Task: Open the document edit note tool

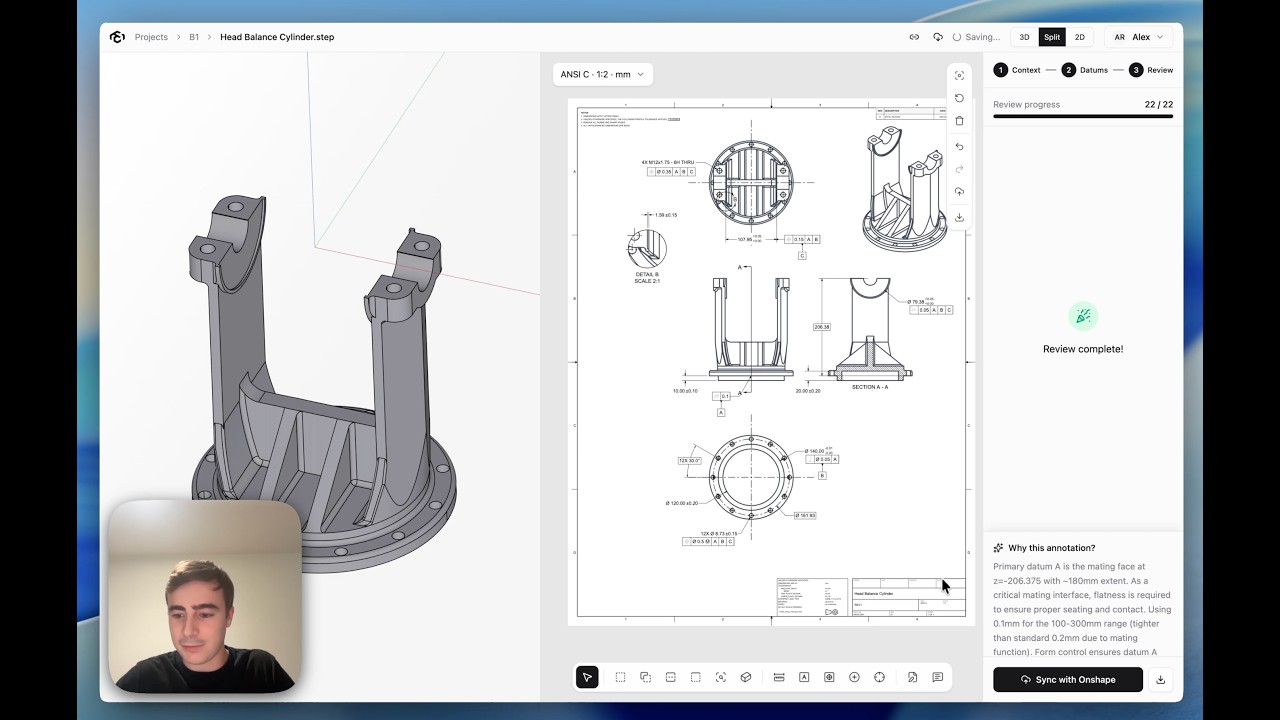Action: 912,677
